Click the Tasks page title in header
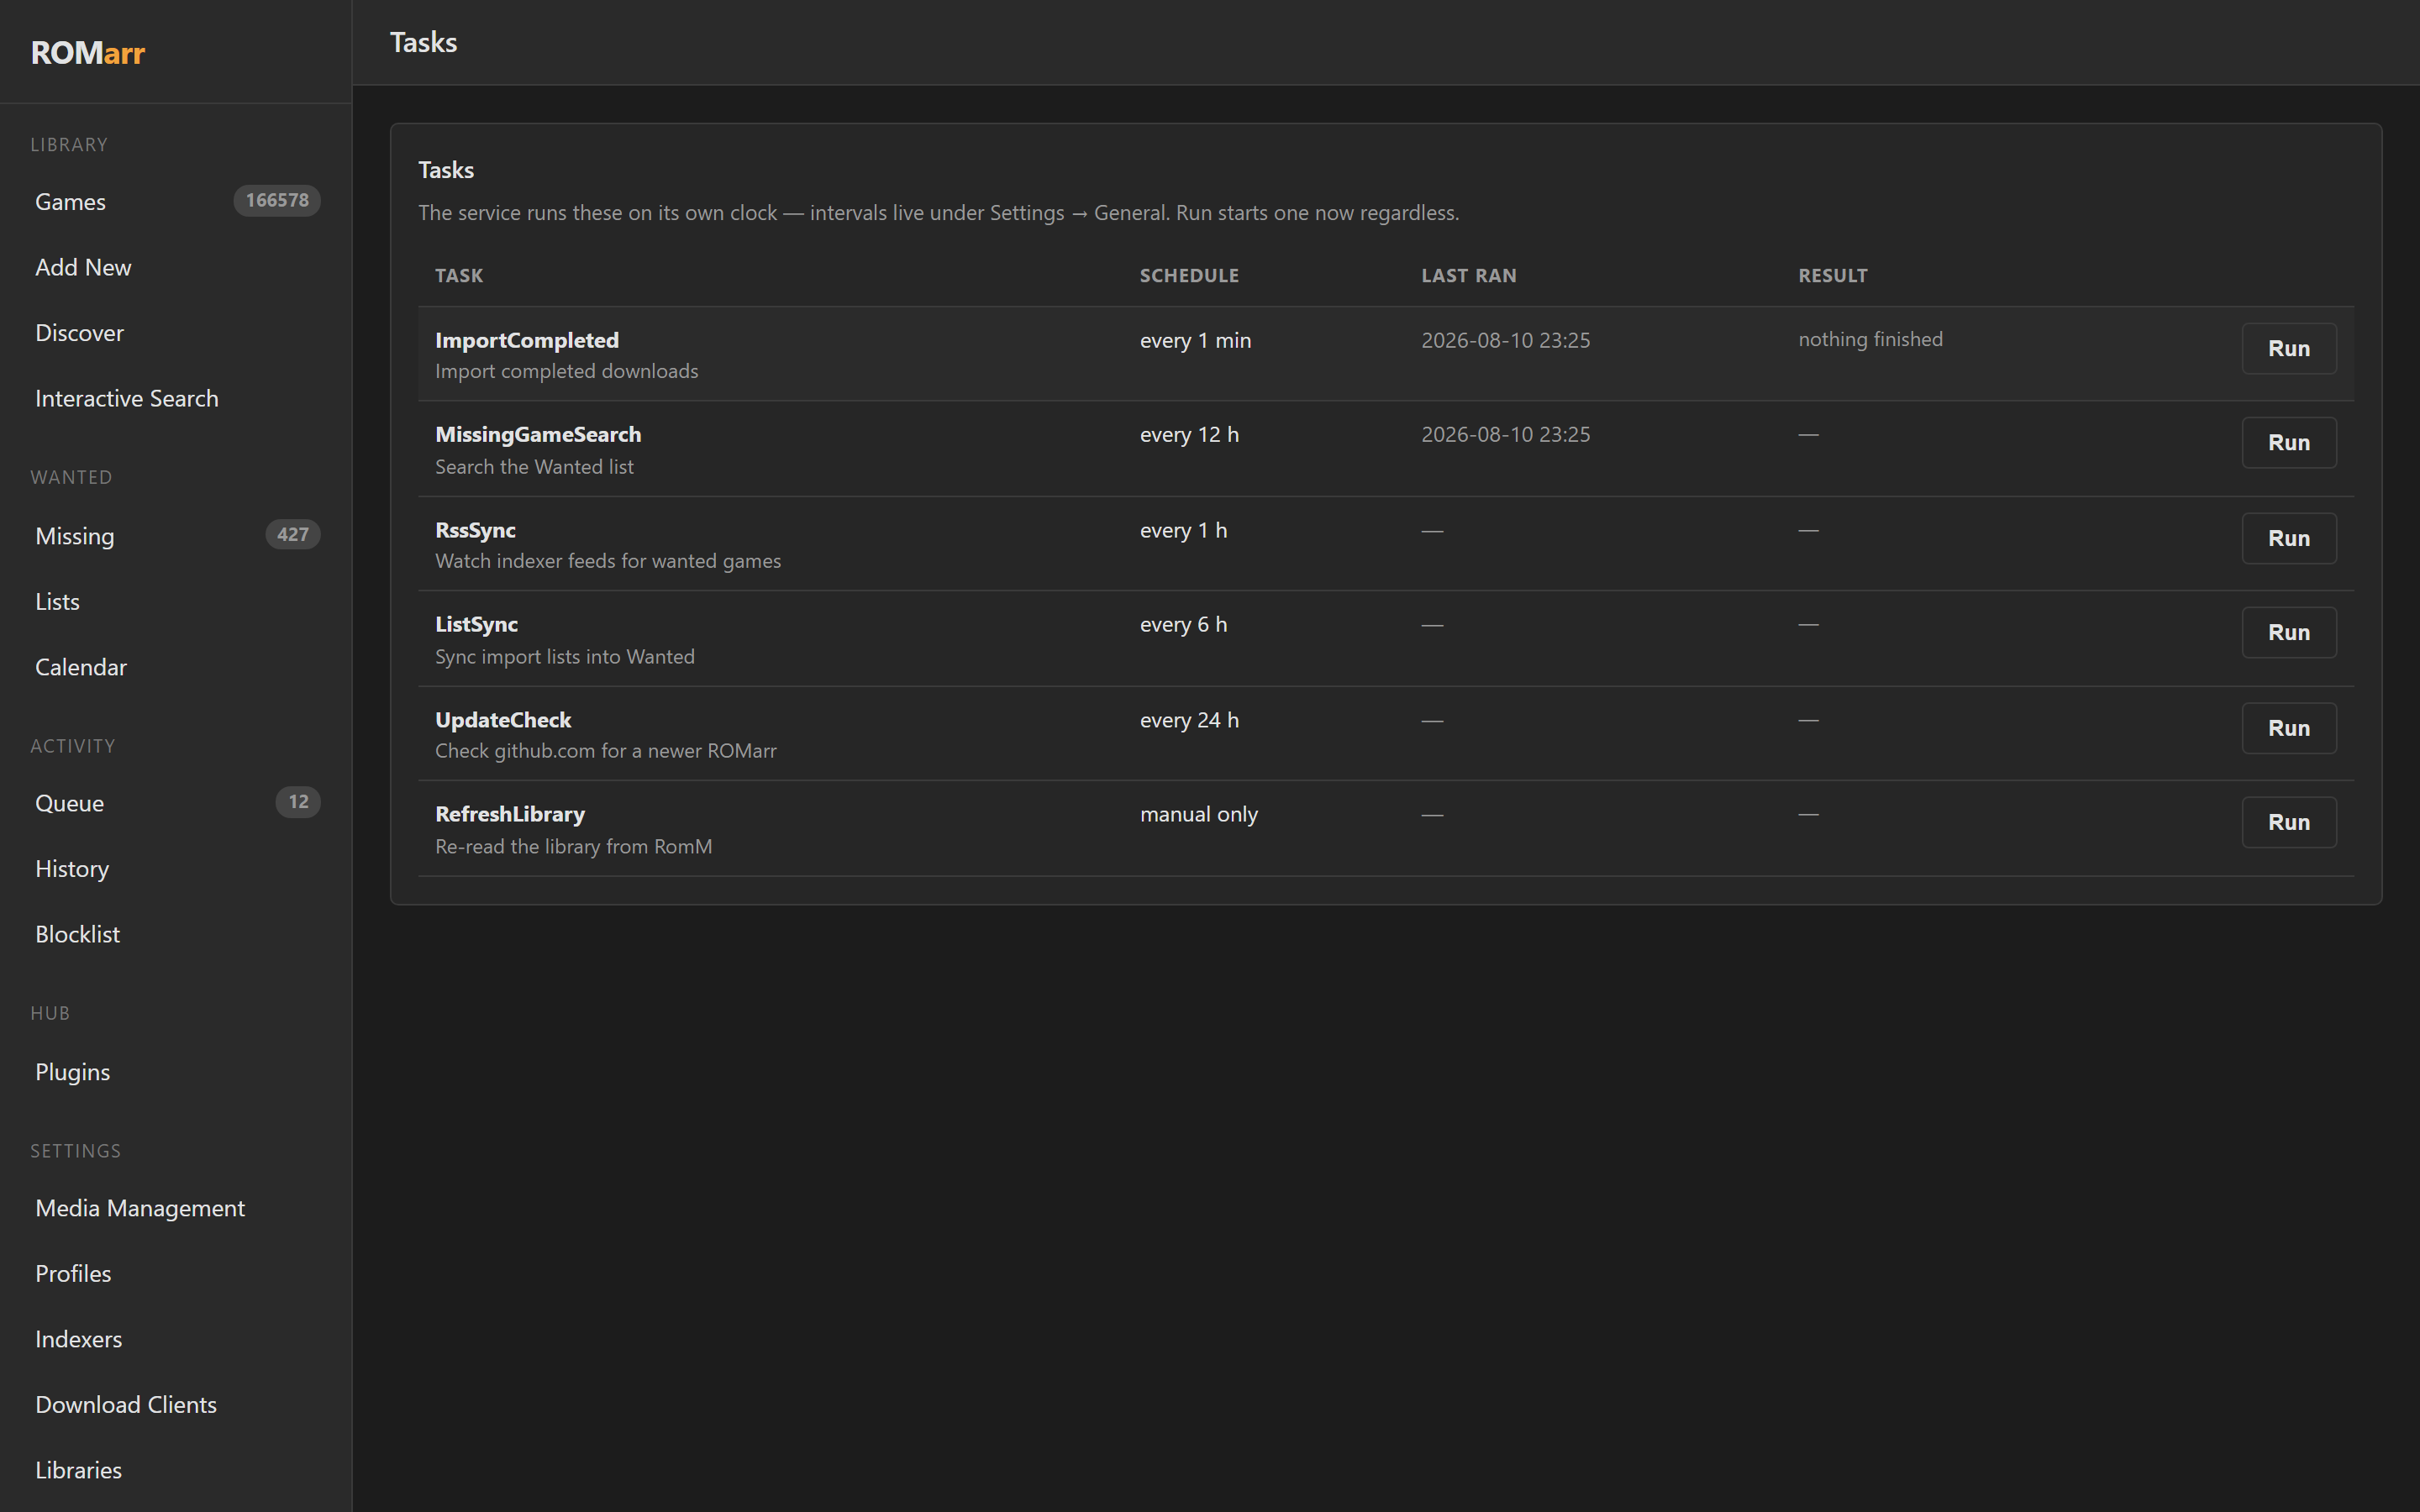 tap(423, 42)
